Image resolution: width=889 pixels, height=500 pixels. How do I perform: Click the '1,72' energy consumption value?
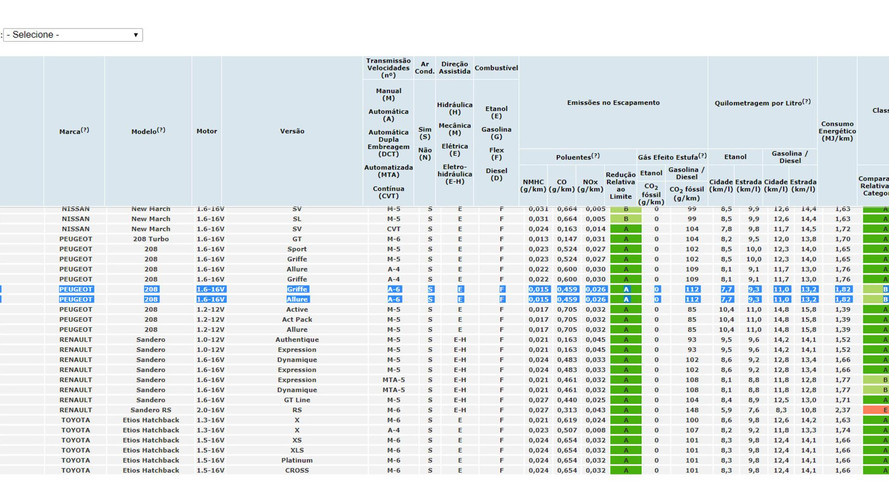(x=843, y=229)
